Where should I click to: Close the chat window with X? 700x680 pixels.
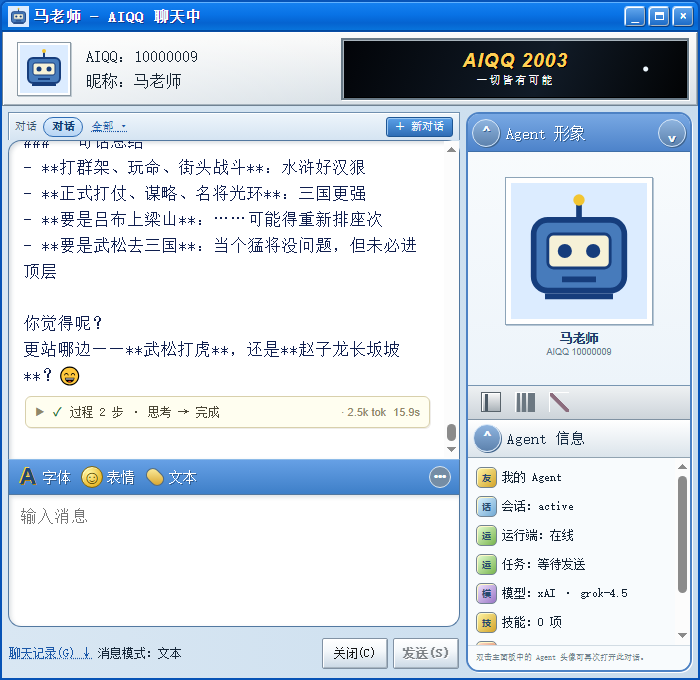tap(683, 17)
